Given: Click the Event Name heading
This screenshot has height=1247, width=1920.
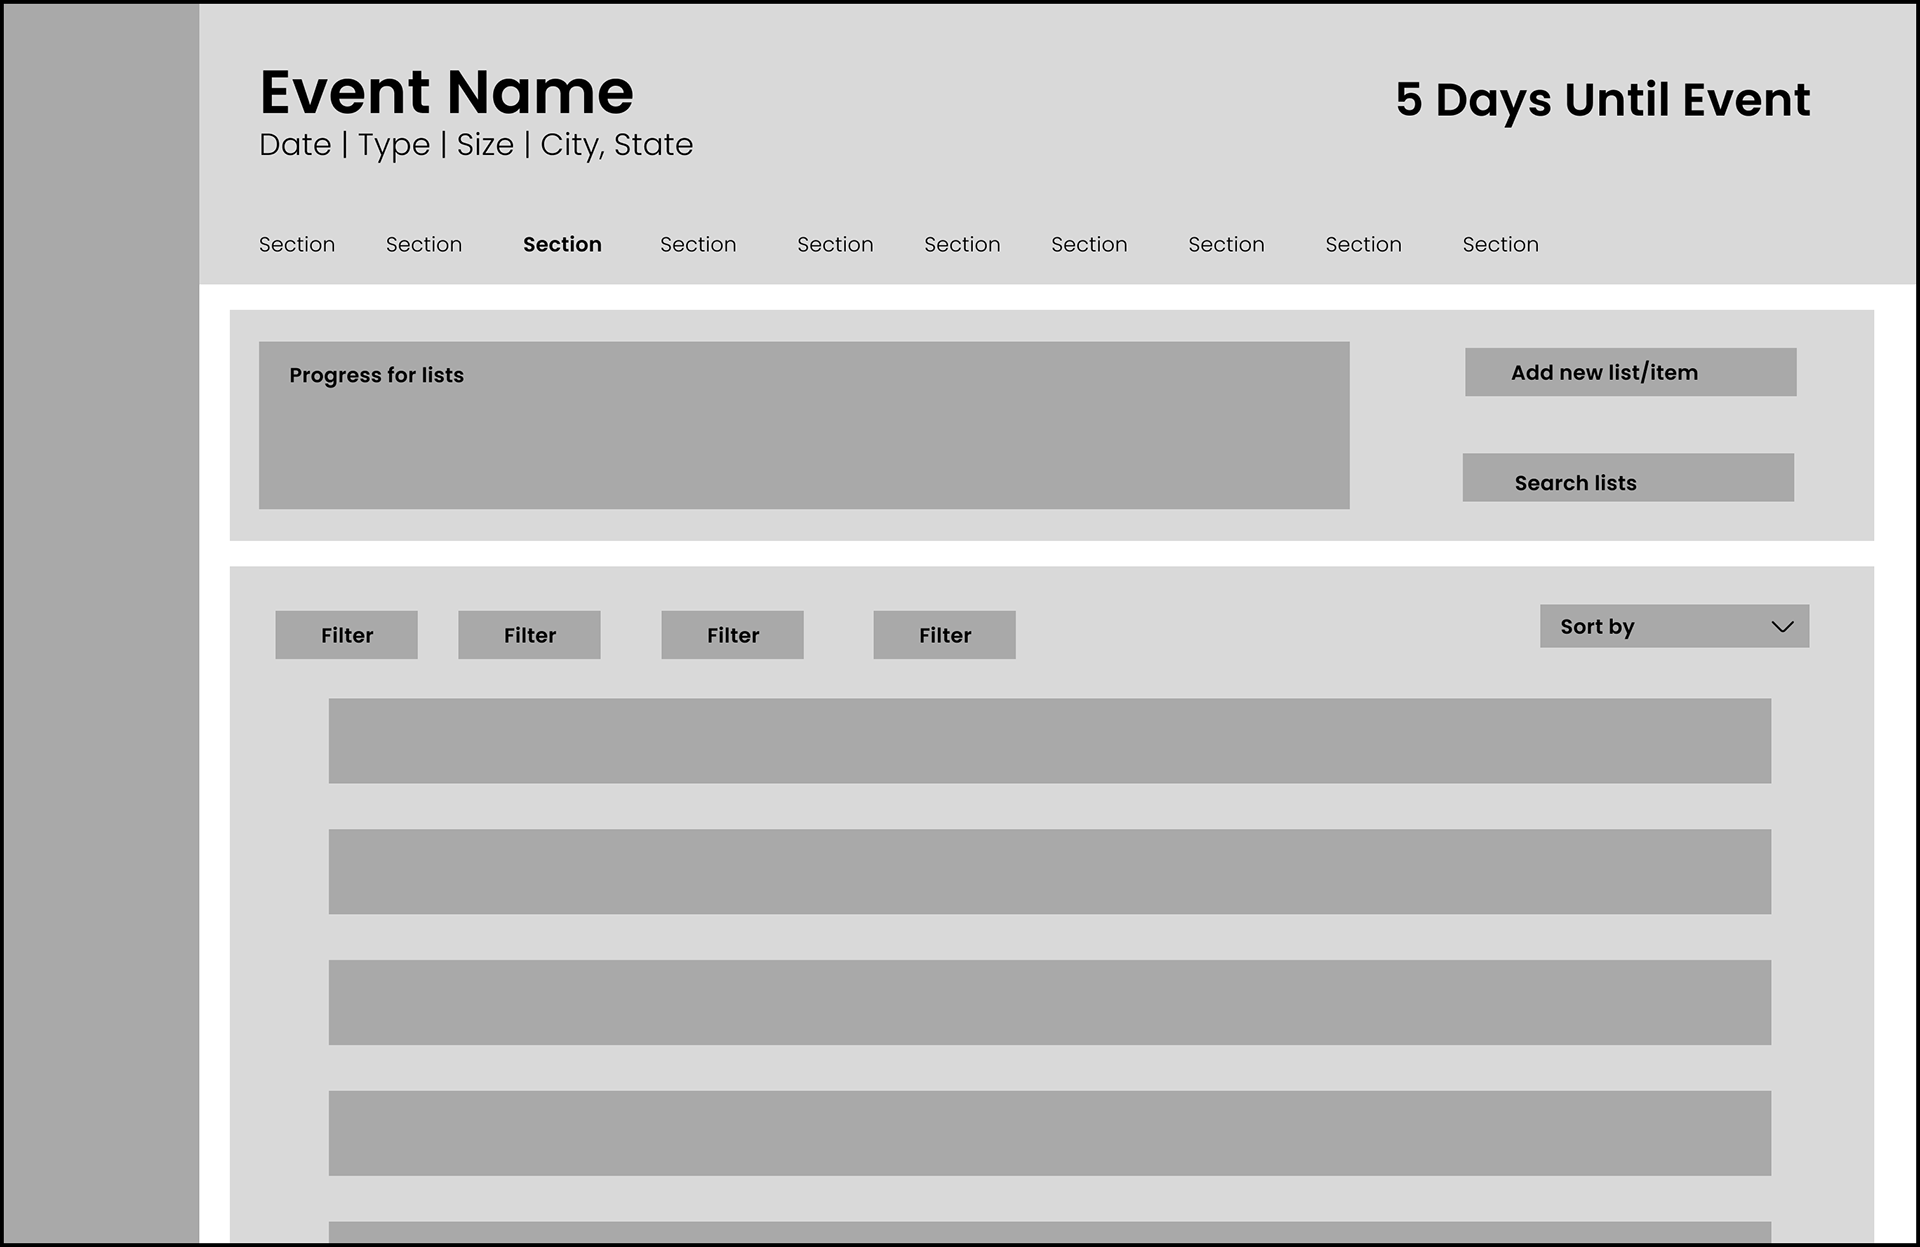Looking at the screenshot, I should pos(446,92).
